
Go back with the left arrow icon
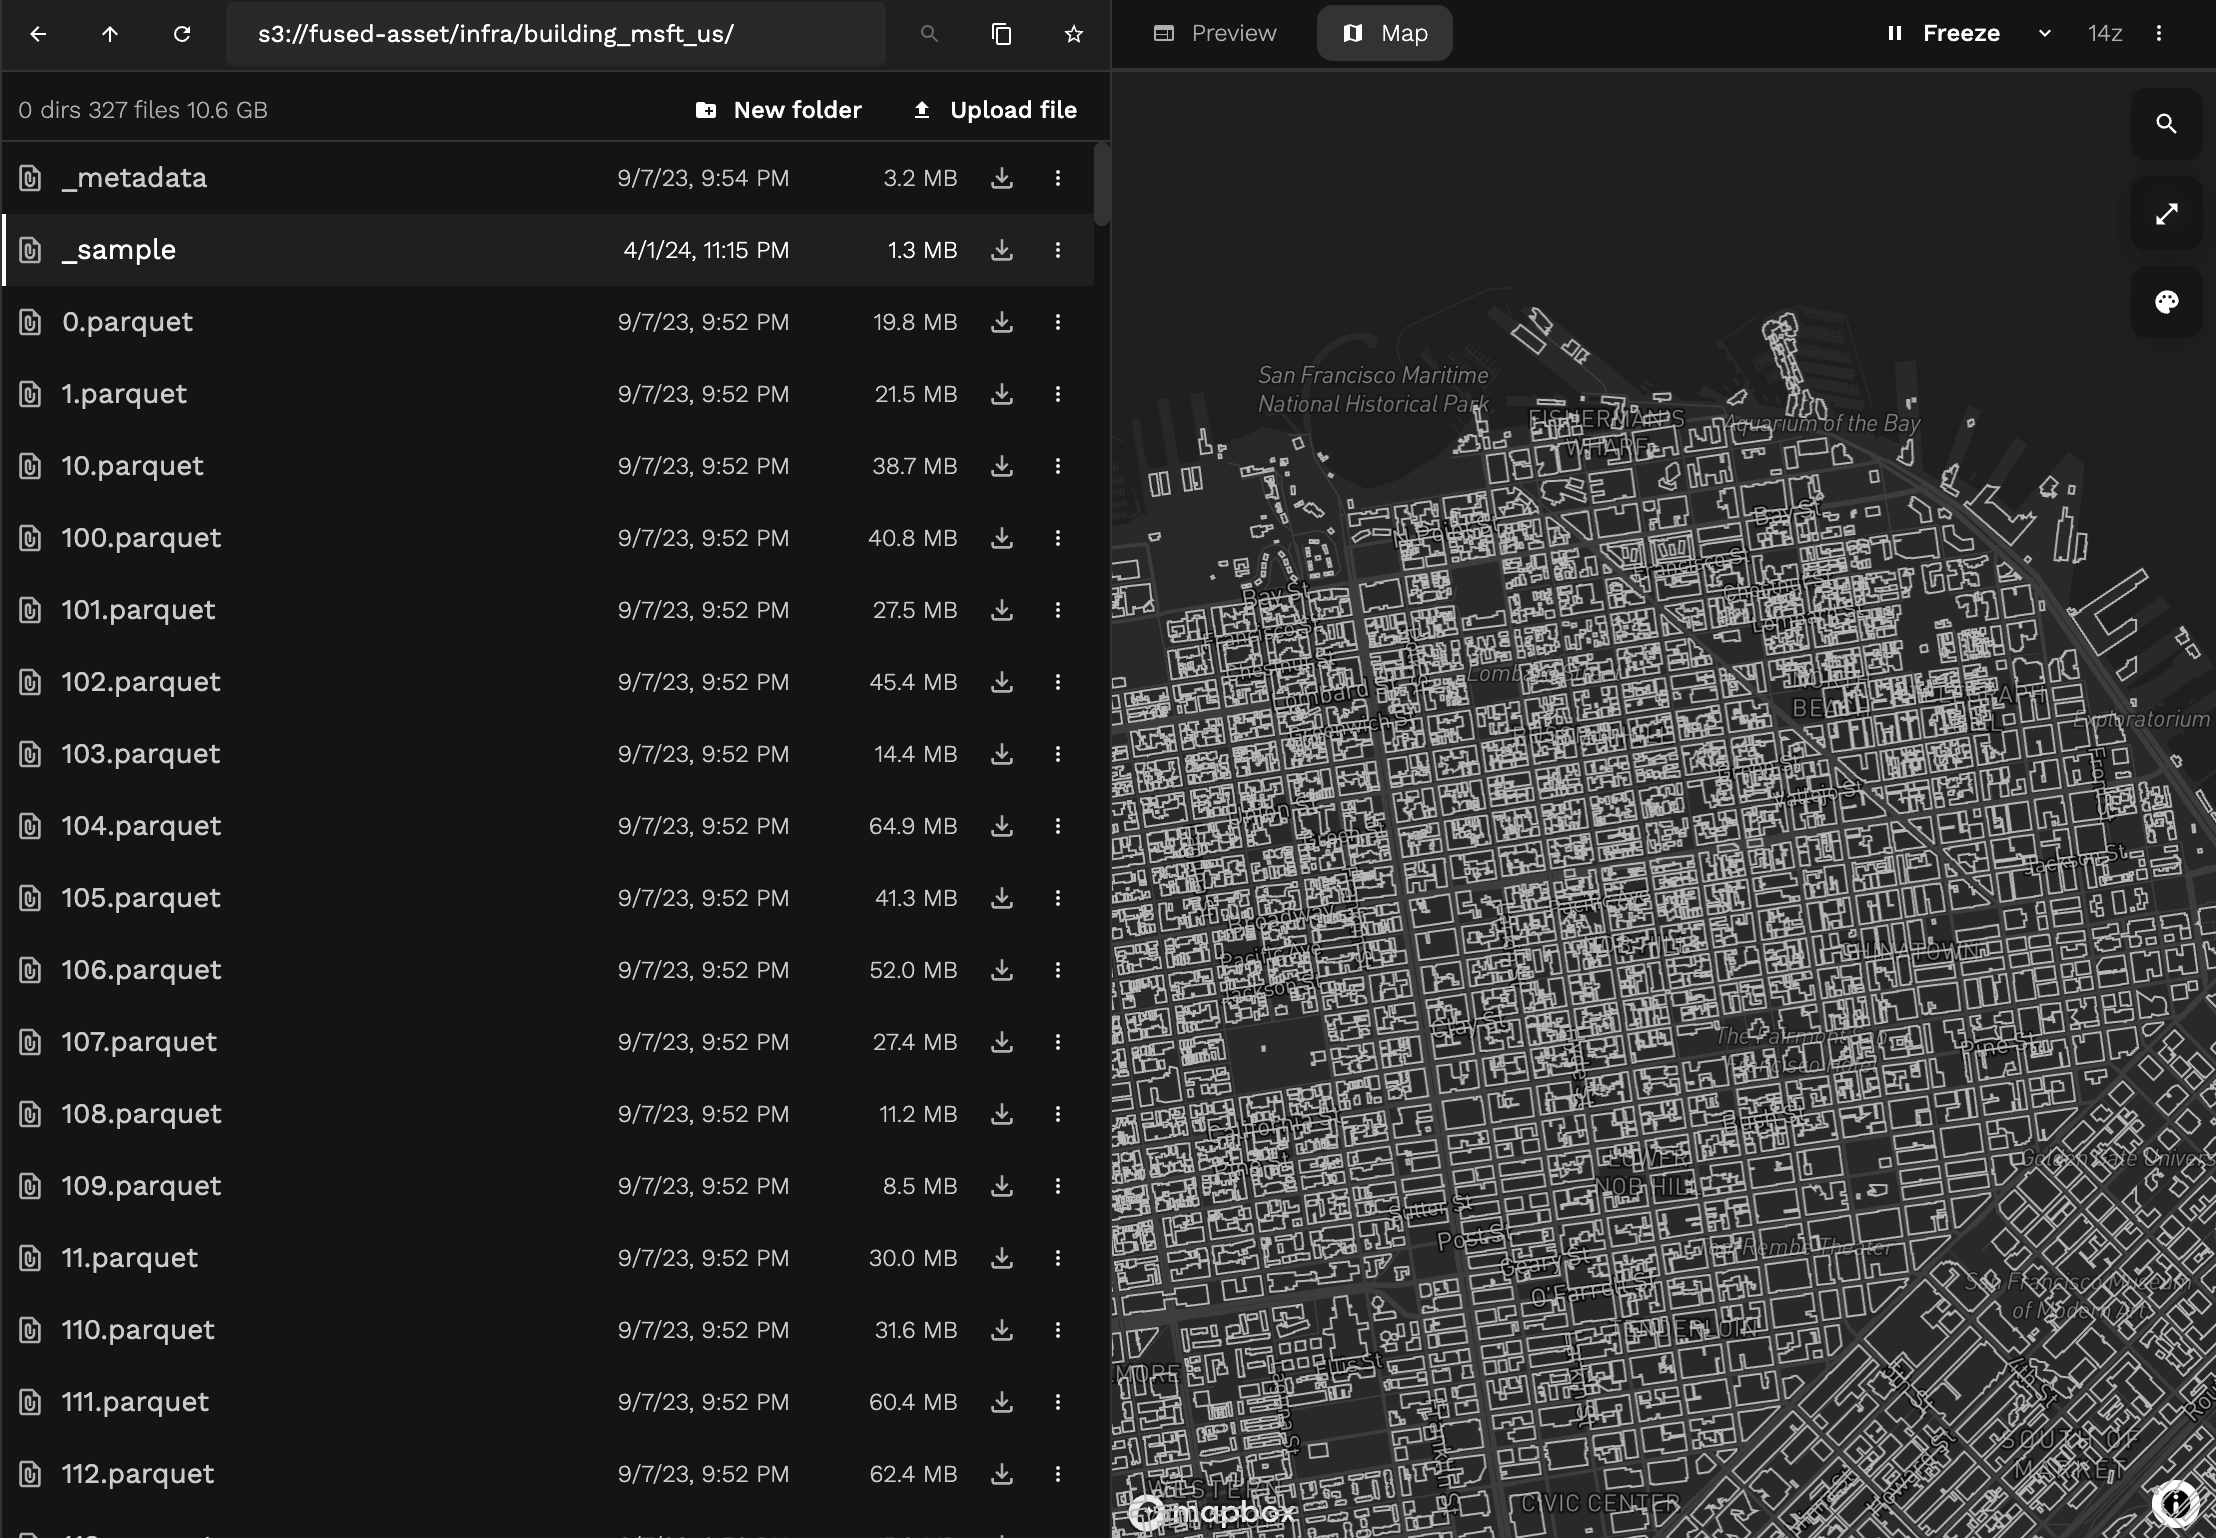click(38, 34)
